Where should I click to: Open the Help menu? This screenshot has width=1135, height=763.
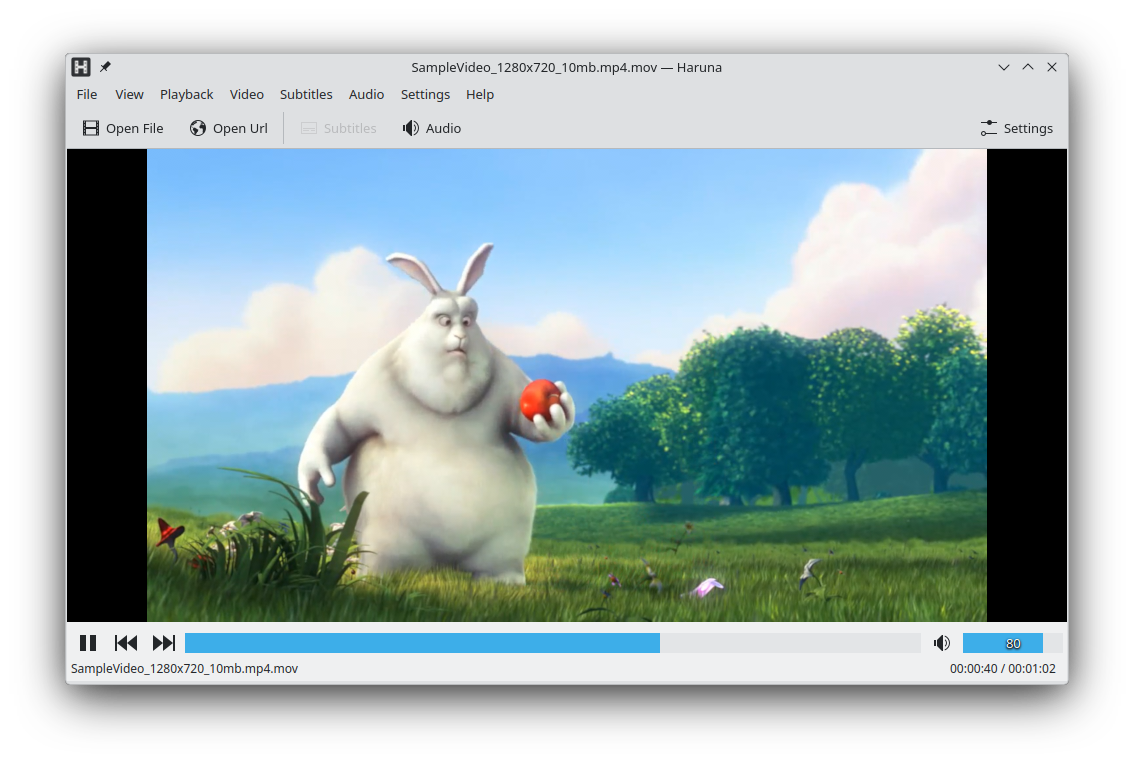click(480, 94)
